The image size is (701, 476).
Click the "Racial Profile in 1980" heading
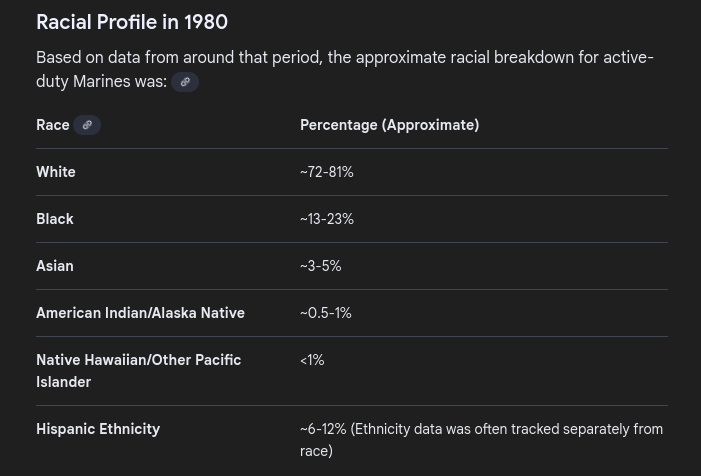coord(132,22)
